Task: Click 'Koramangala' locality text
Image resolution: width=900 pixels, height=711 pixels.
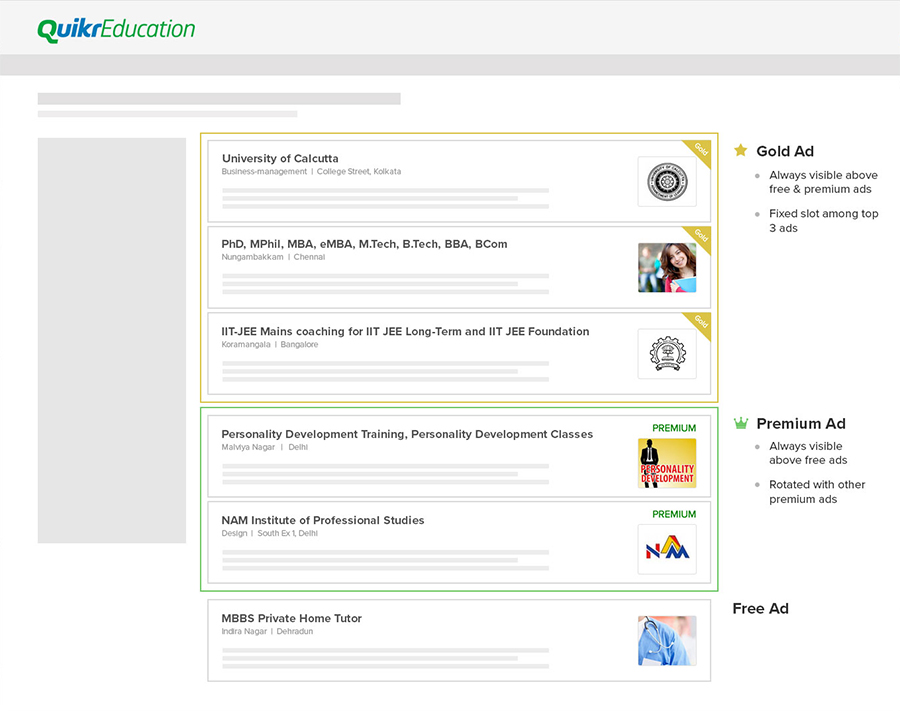Action: tap(246, 344)
